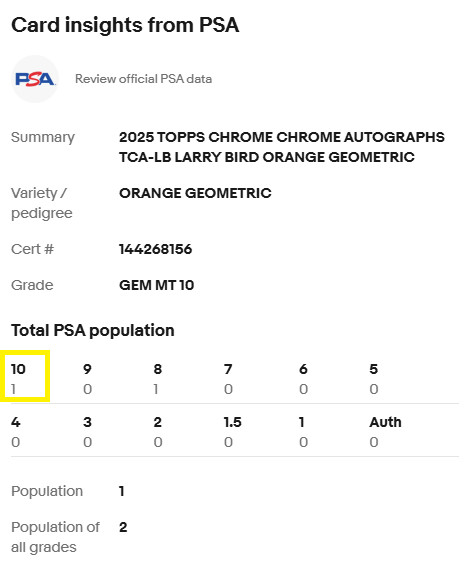The height and width of the screenshot is (579, 465).
Task: Select the grade 1 population cell
Action: (x=303, y=432)
